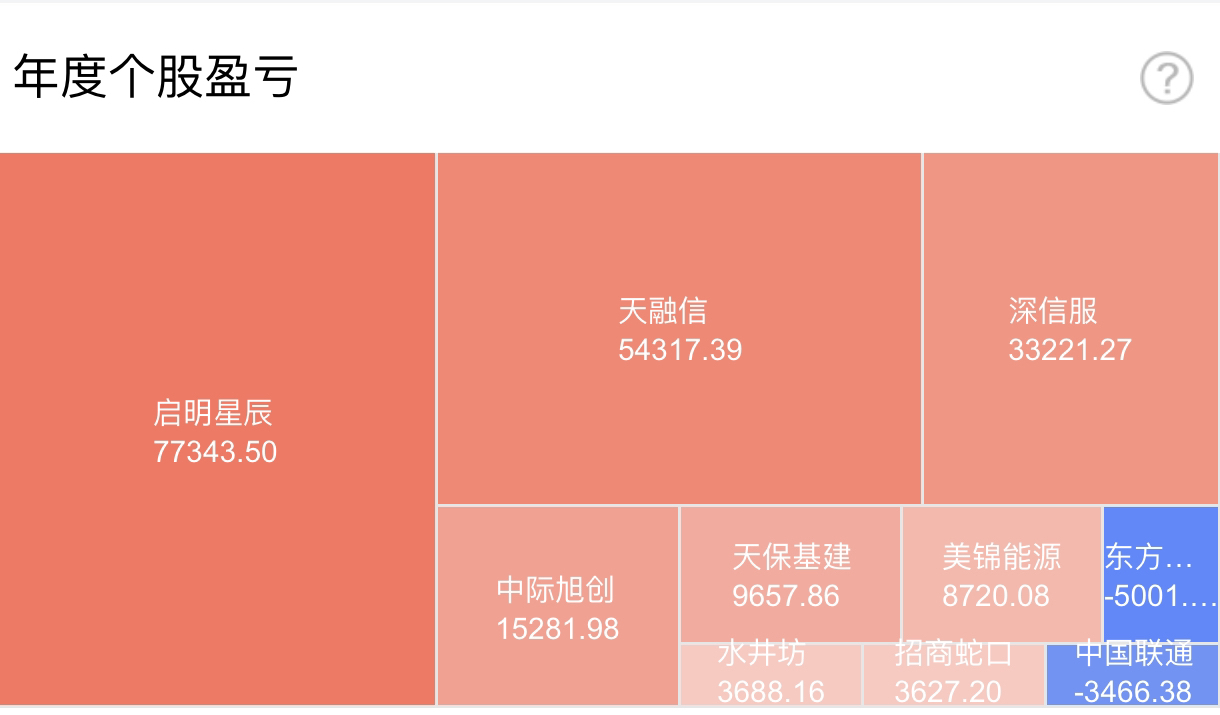
Task: Click the 8720.08 amount
Action: [x=996, y=596]
